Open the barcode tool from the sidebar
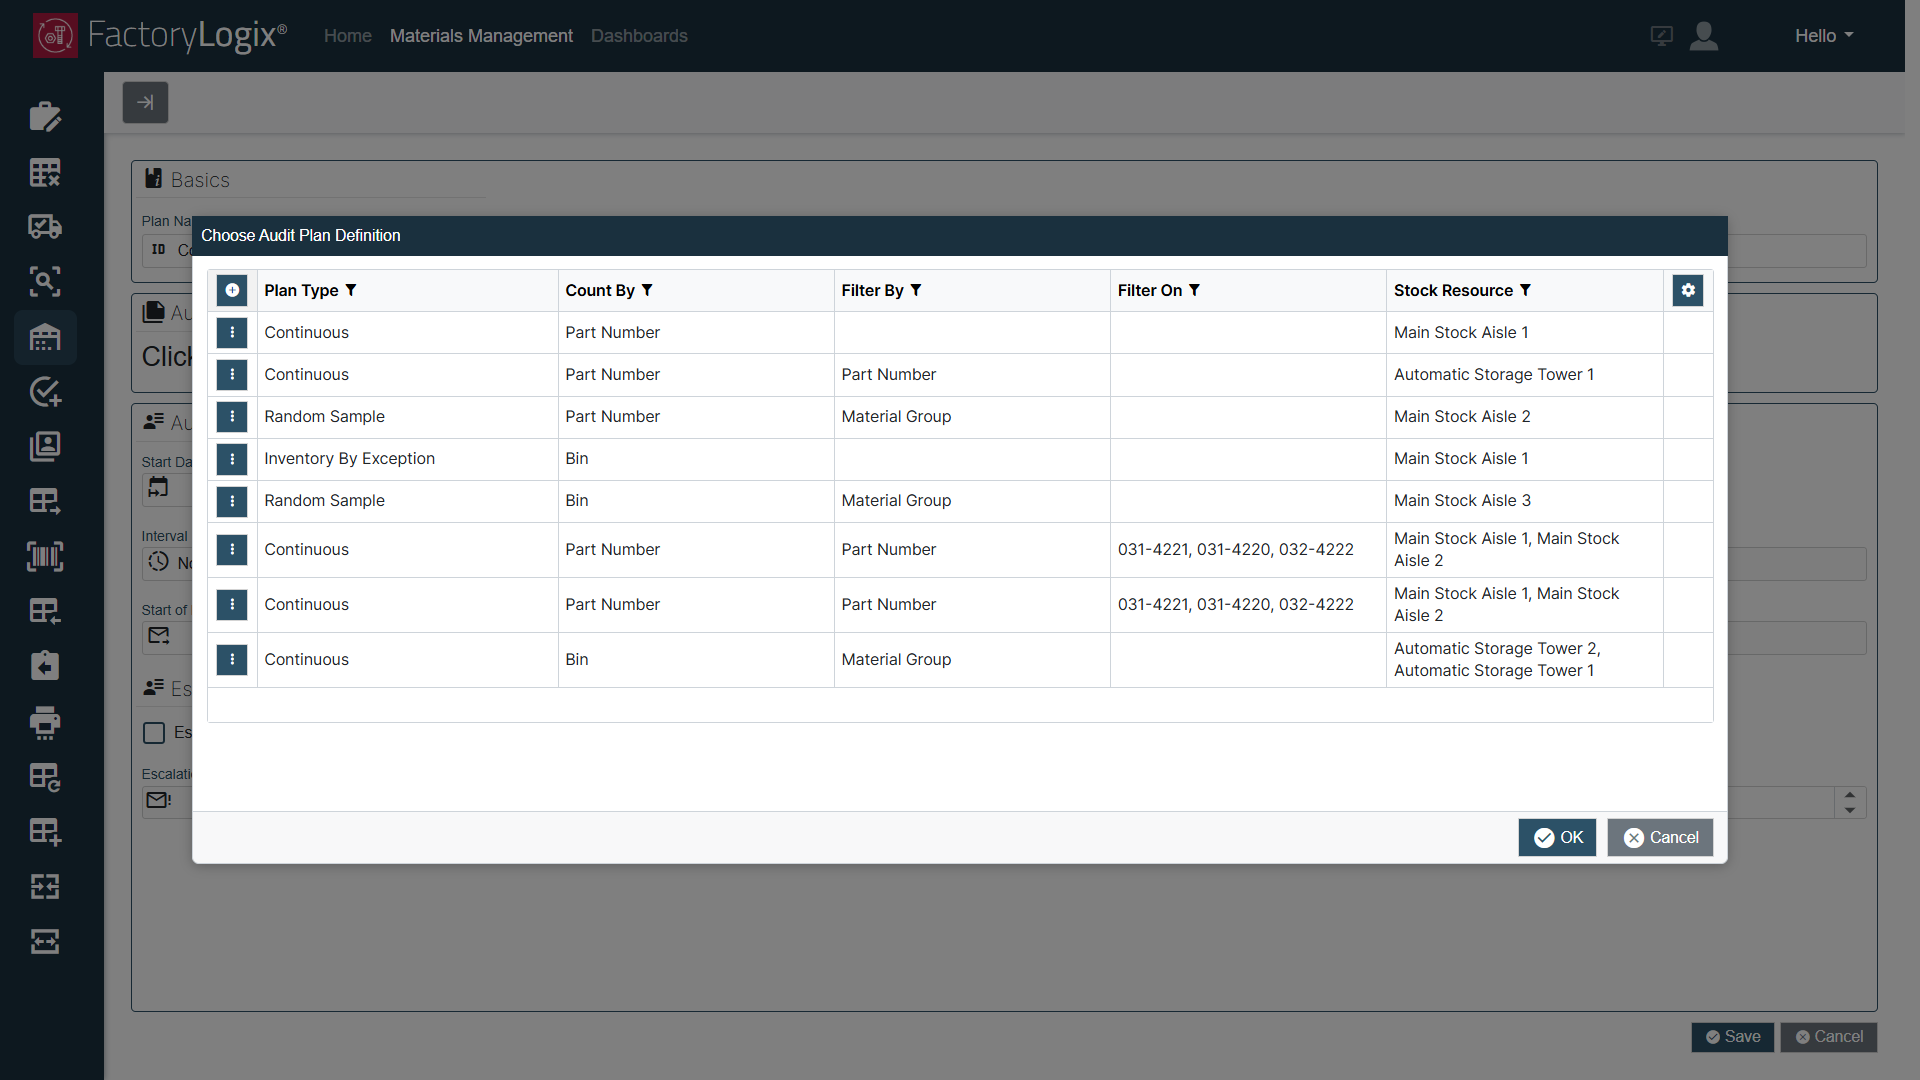1920x1080 pixels. pos(45,557)
